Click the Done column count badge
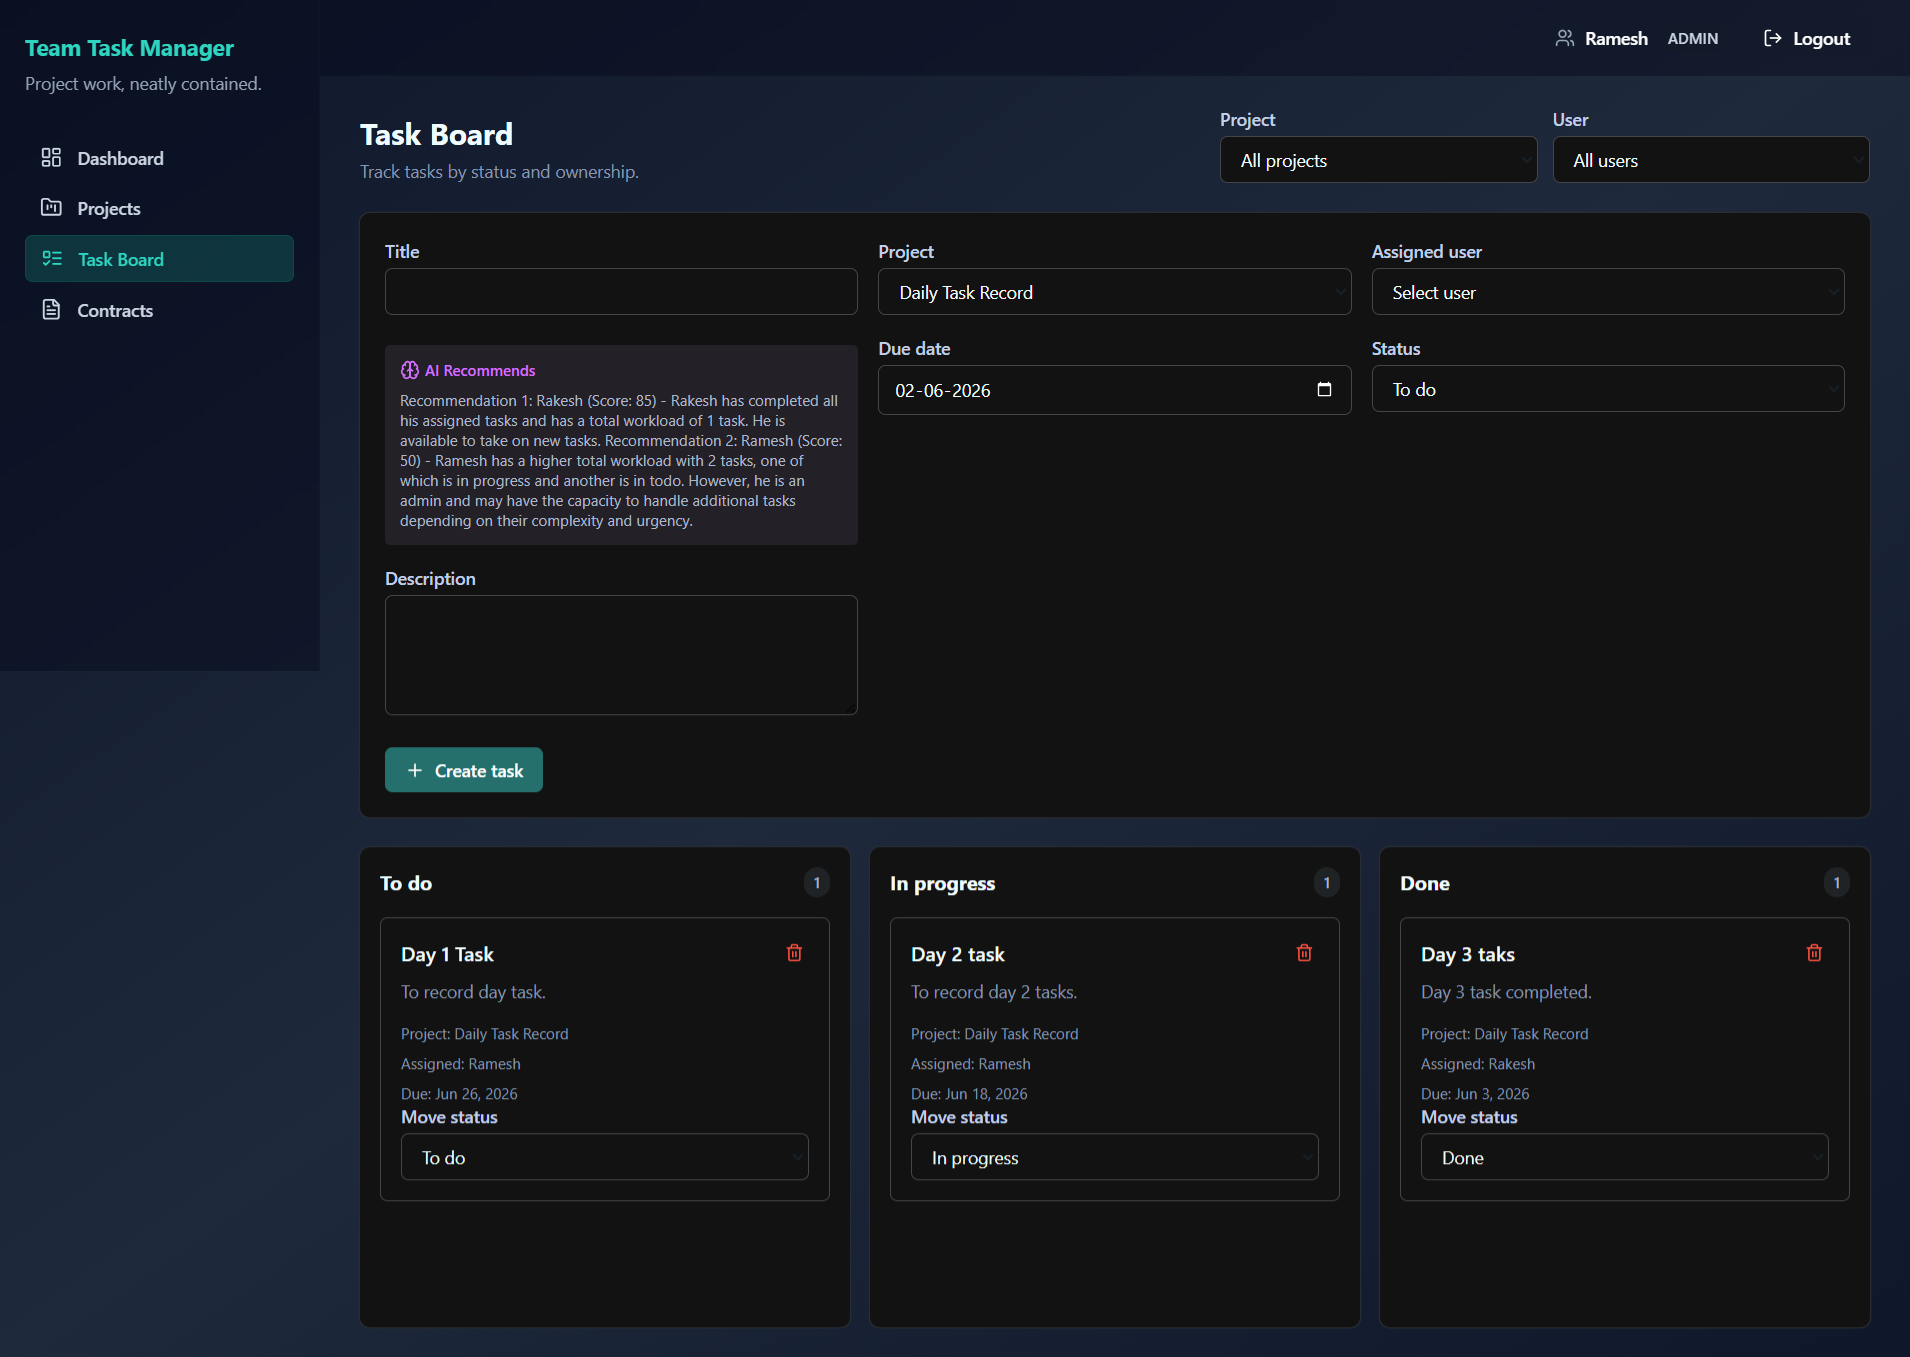The image size is (1910, 1357). (x=1836, y=883)
